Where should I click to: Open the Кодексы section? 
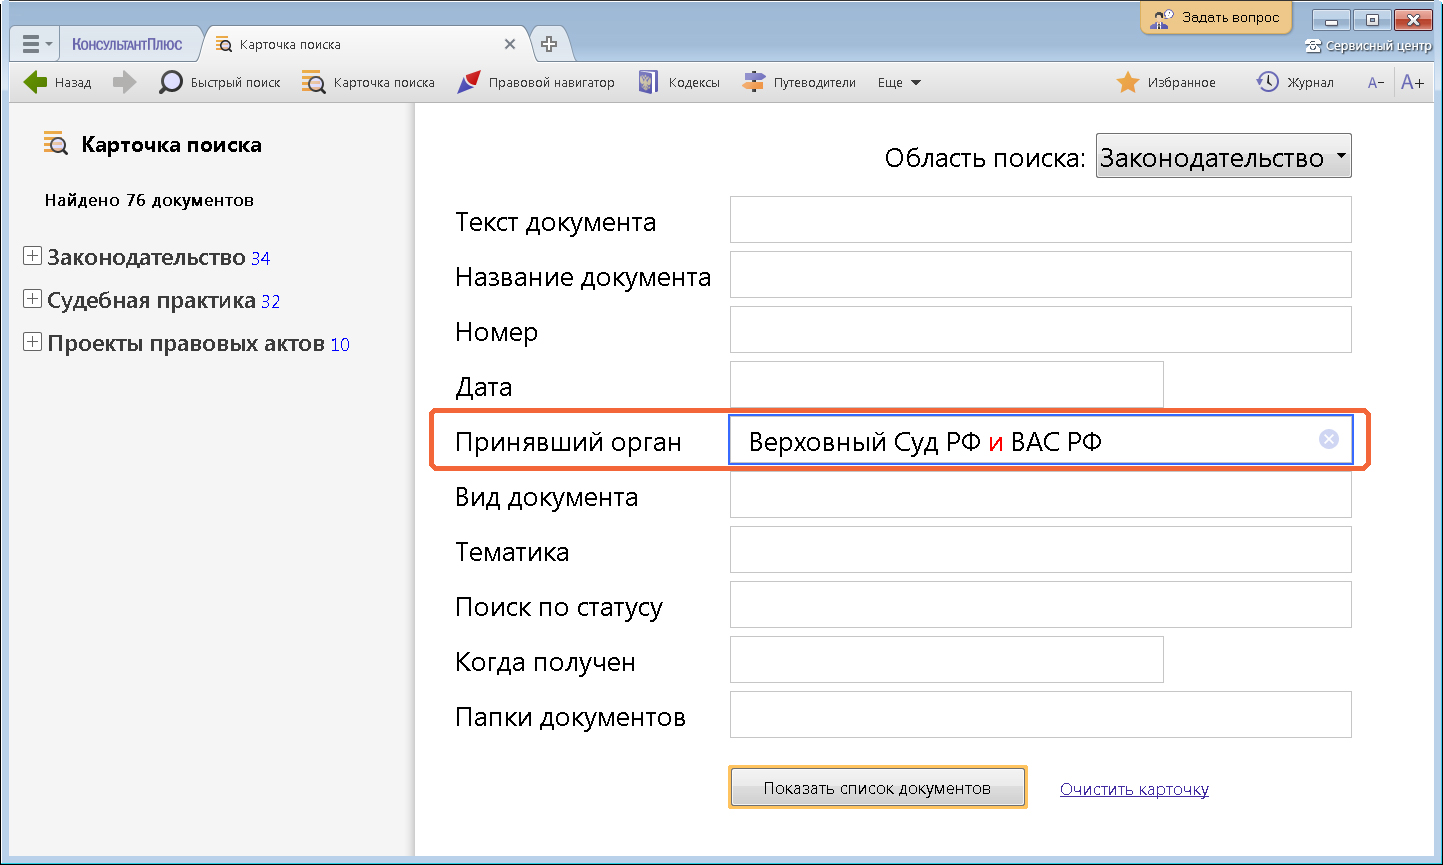click(679, 83)
